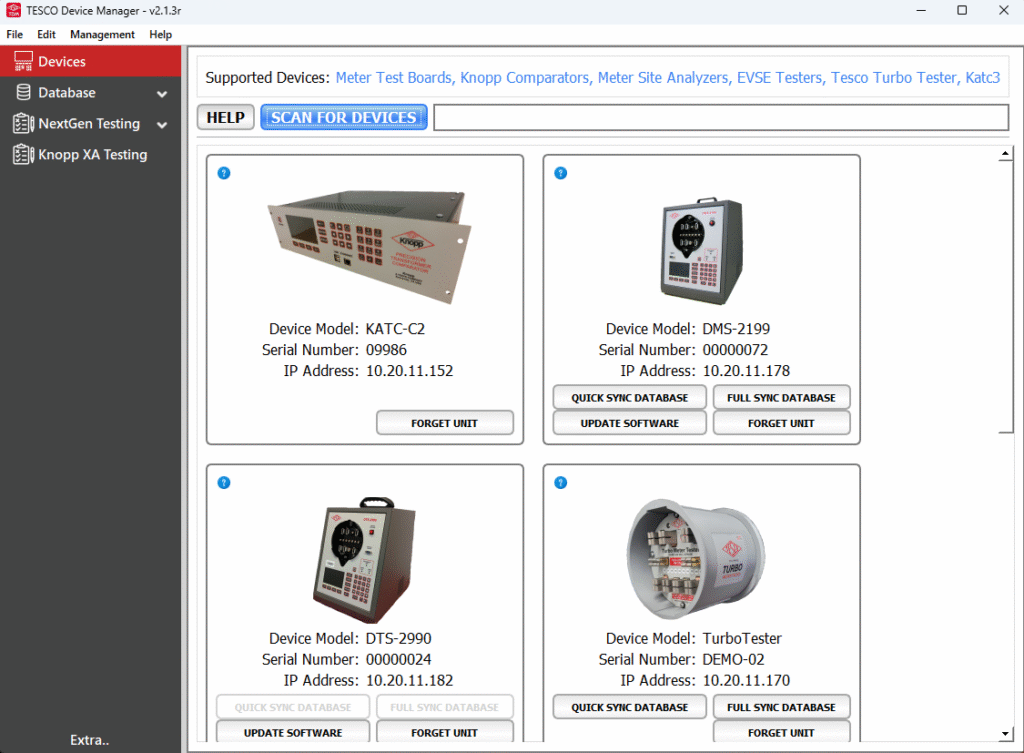Viewport: 1024px width, 753px height.
Task: Click the help icon on DTS-2990 card
Action: point(224,483)
